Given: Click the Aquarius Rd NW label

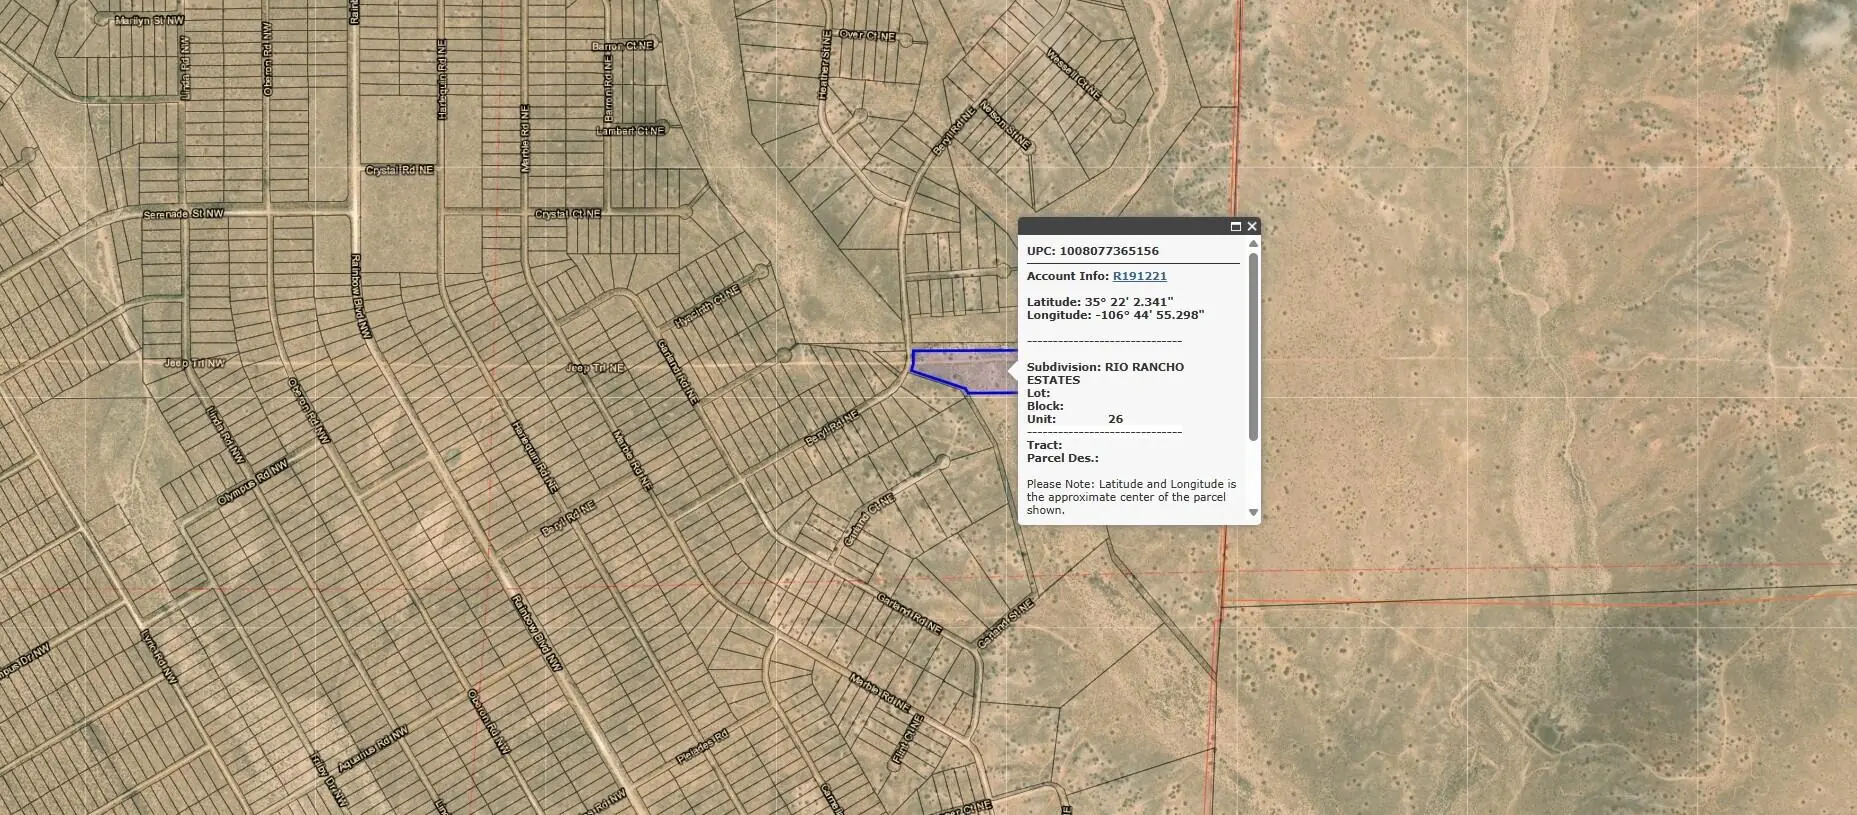Looking at the screenshot, I should click(x=373, y=750).
